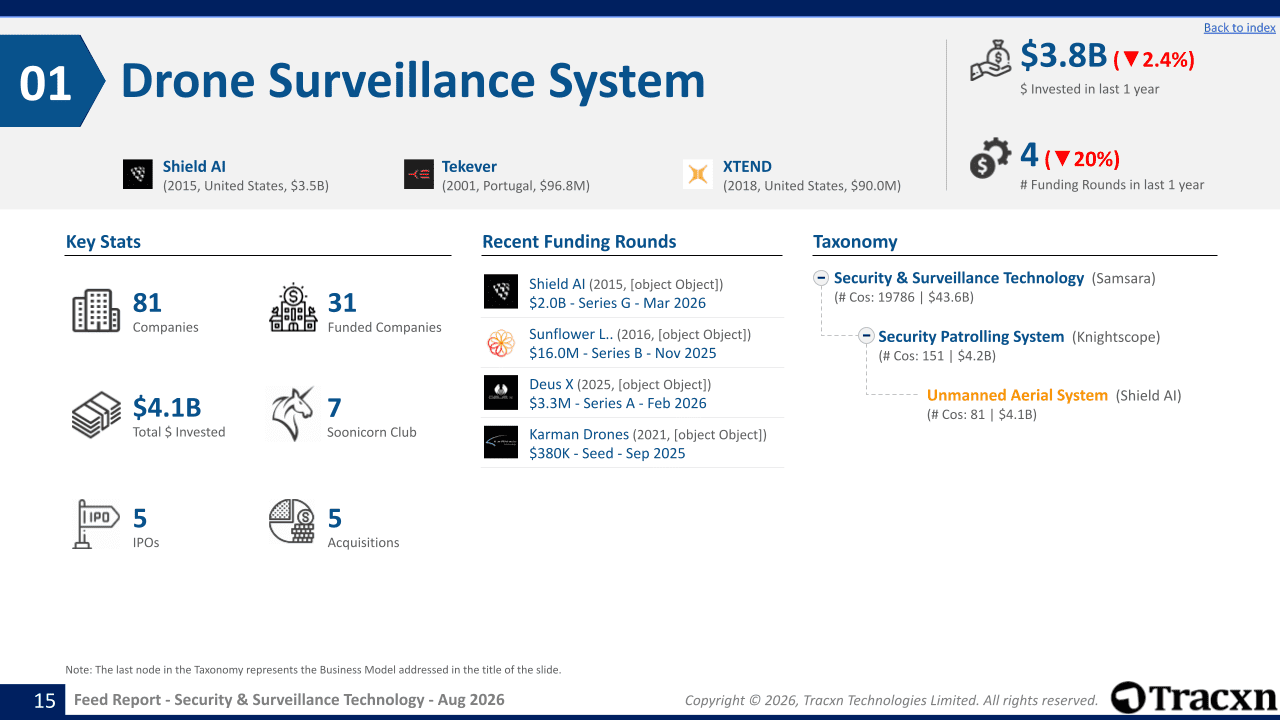The height and width of the screenshot is (720, 1280).
Task: Select Security & Surveillance Technology taxonomy node
Action: [959, 278]
